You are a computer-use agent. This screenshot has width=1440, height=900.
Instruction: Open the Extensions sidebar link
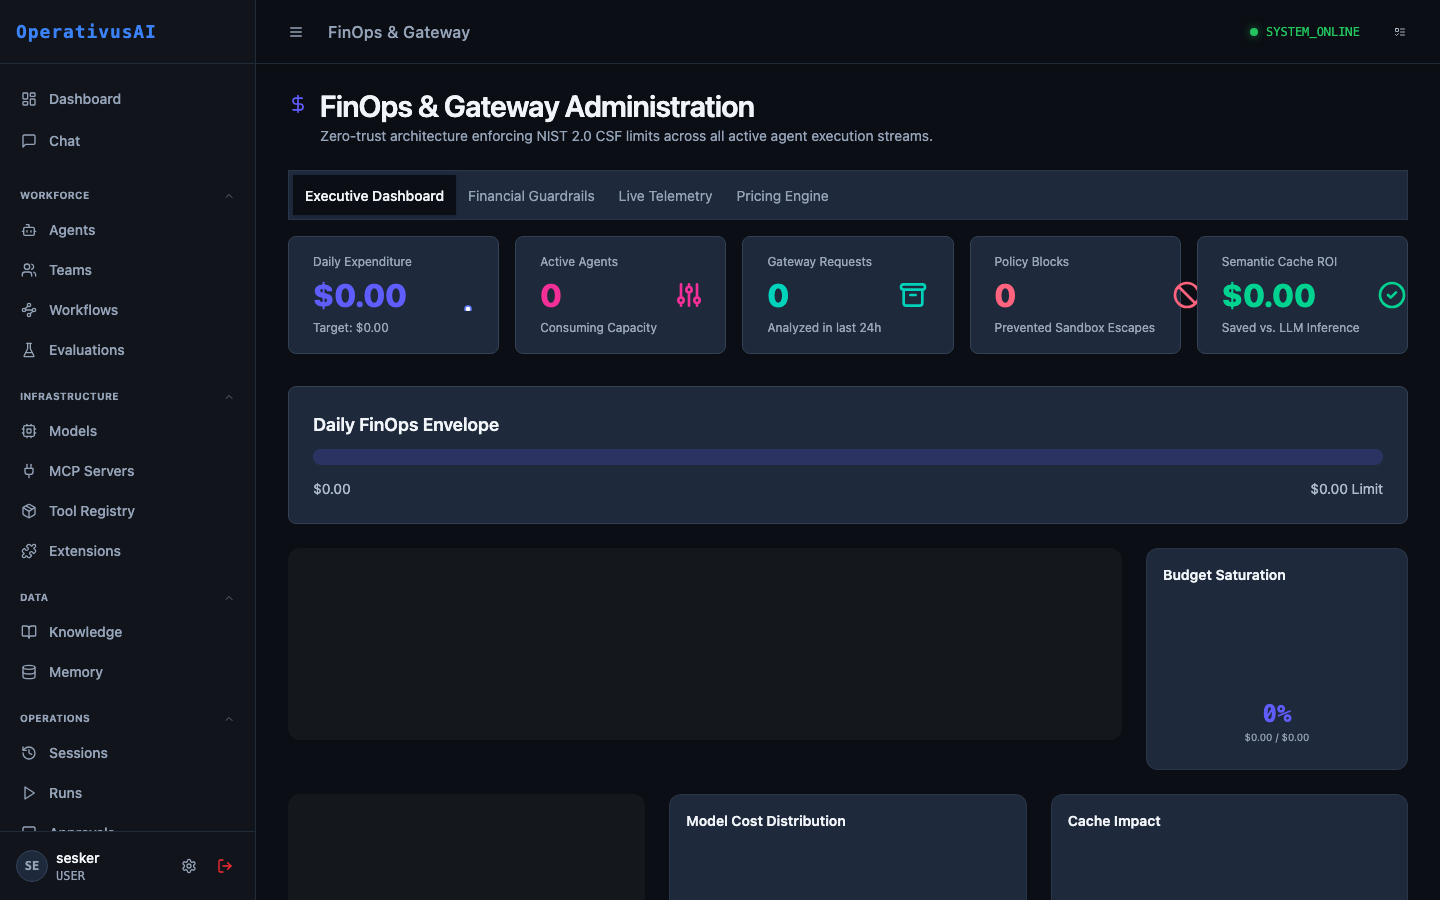point(127,551)
